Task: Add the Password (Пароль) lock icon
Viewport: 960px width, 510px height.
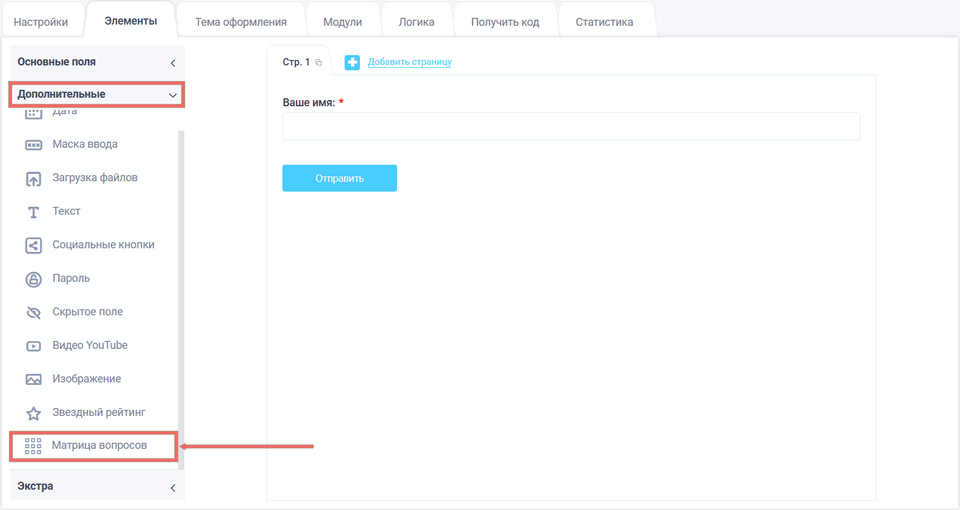Action: (33, 279)
